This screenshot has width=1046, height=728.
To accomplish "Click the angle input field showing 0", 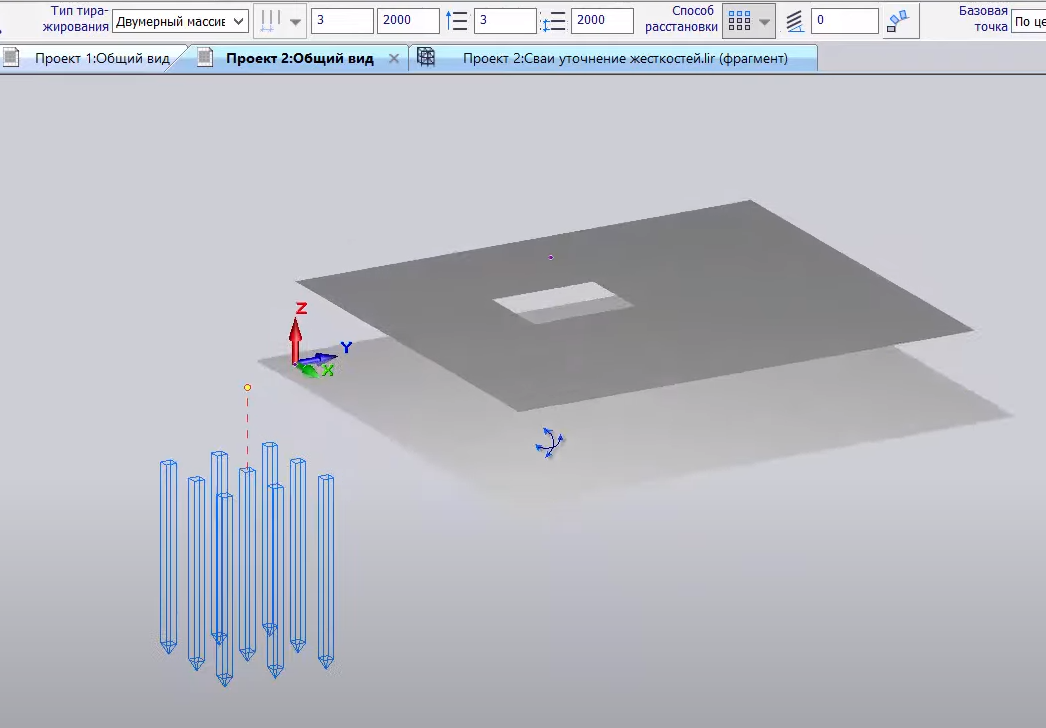I will 843,21.
